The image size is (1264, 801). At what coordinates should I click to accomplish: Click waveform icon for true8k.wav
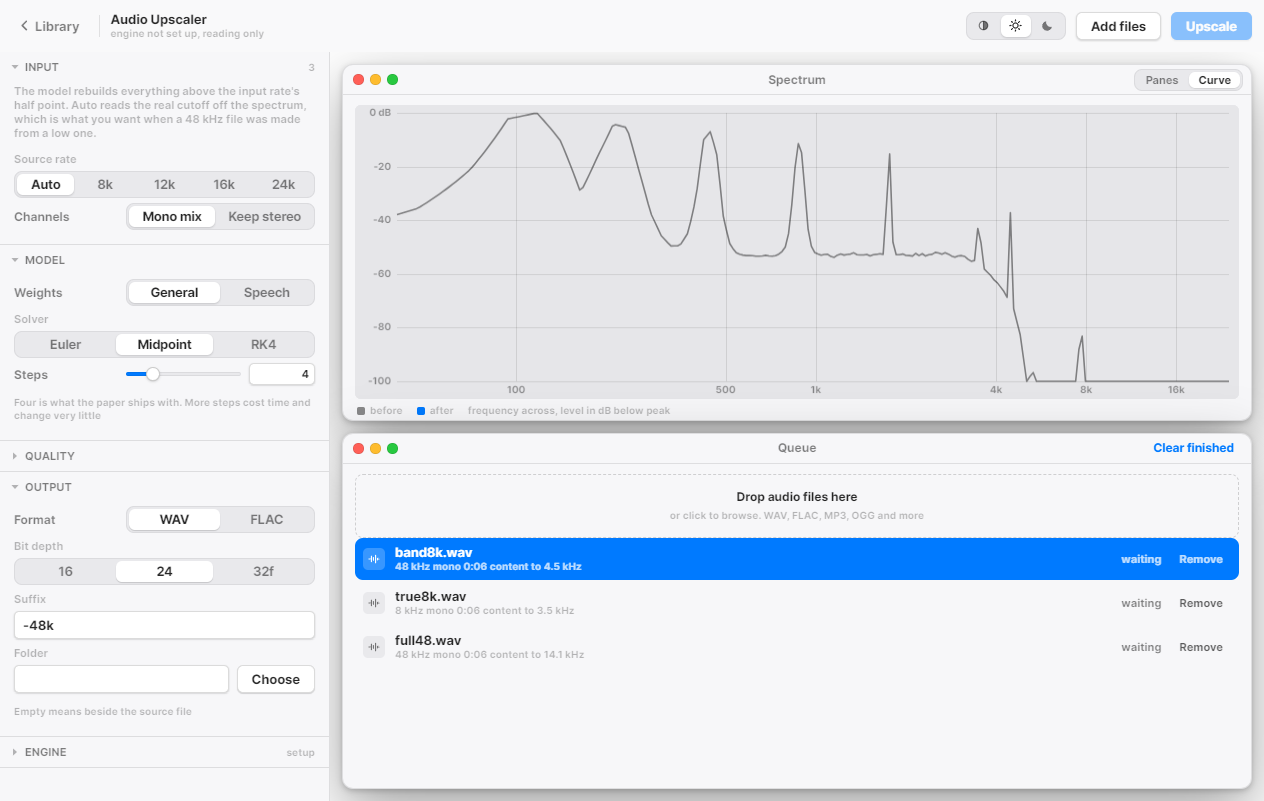coord(374,603)
